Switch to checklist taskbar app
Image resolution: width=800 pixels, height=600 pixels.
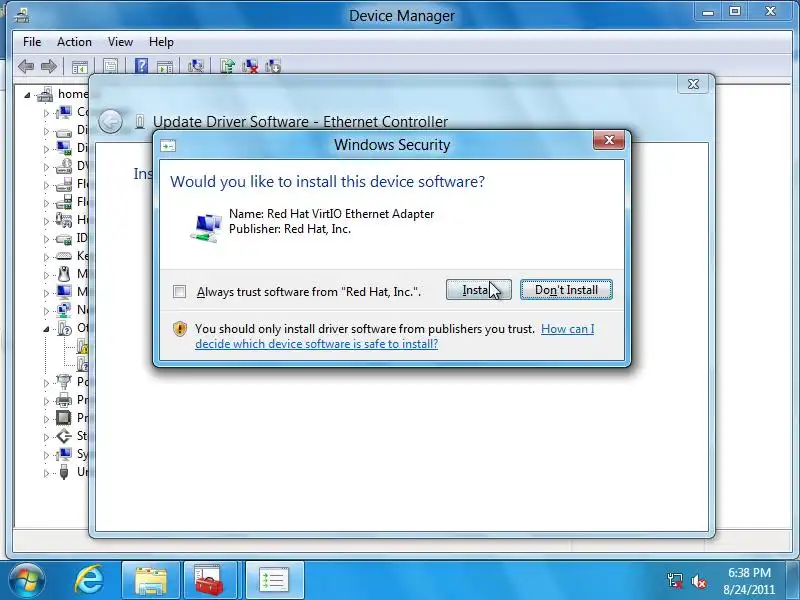pos(274,580)
